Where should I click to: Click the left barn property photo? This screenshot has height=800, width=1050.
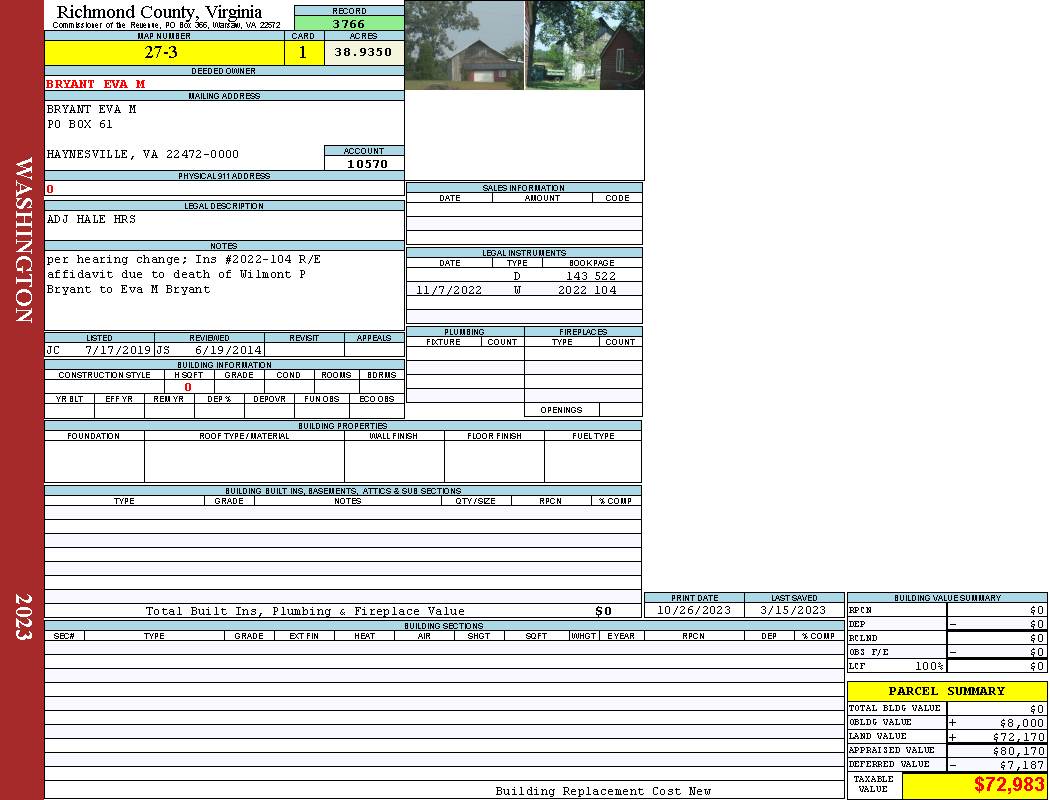465,45
